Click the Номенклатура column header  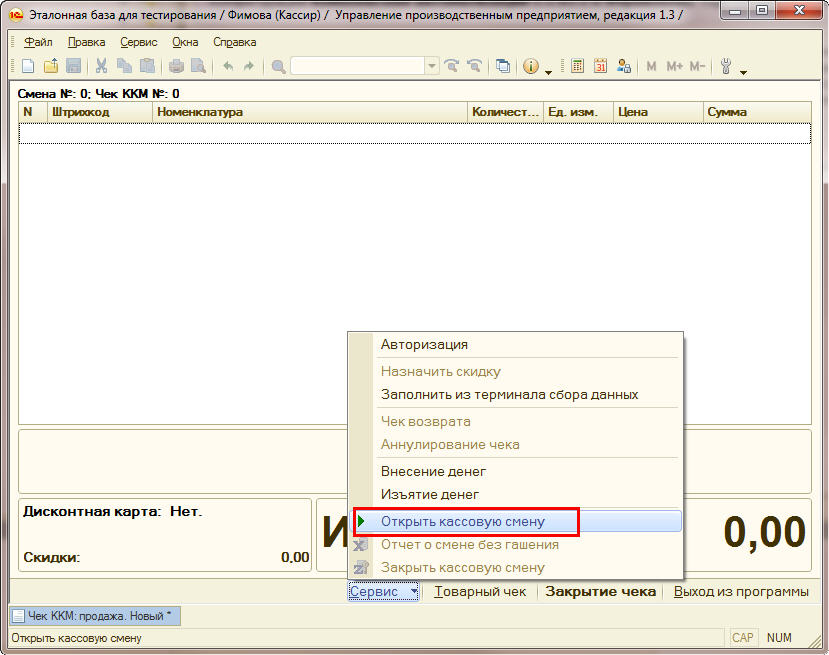click(310, 112)
